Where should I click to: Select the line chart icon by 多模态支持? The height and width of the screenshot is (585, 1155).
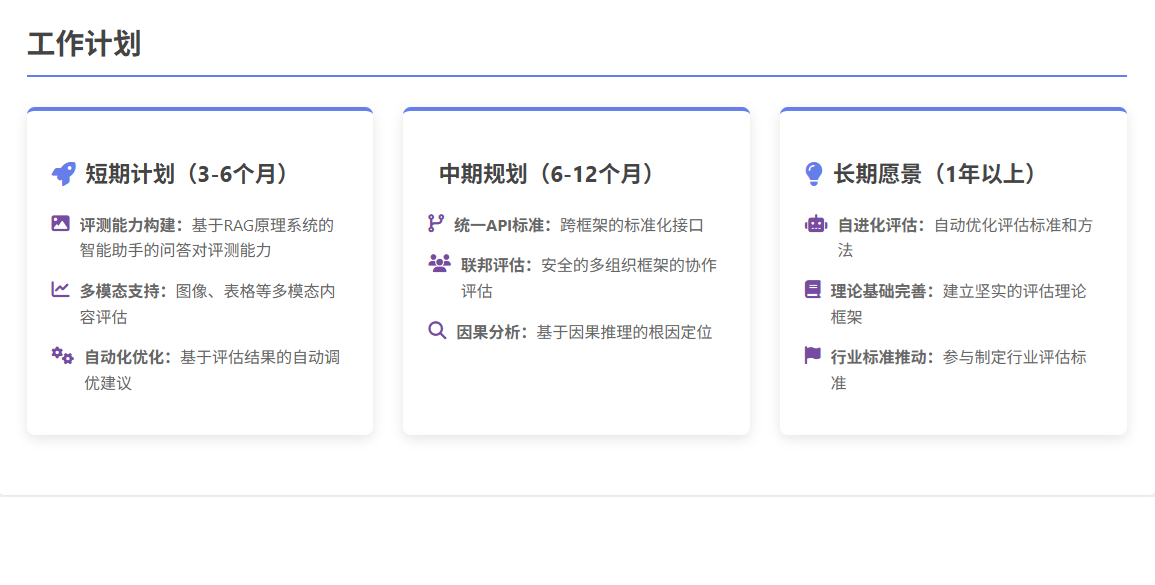click(61, 290)
